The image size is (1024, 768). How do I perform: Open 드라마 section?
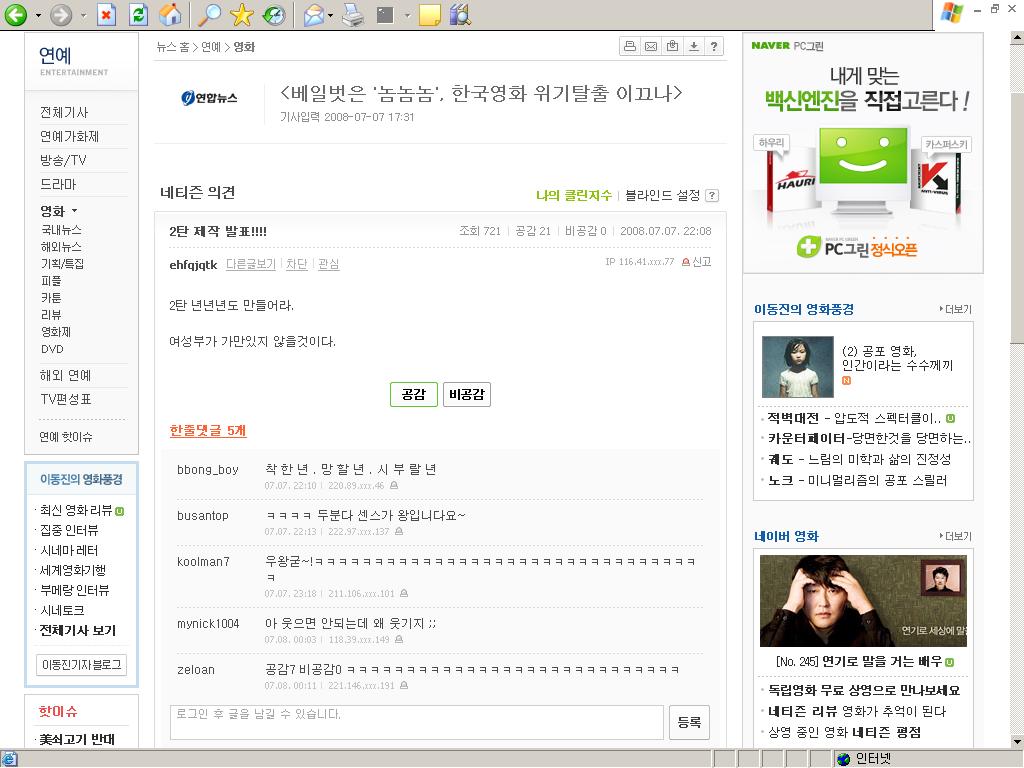(58, 184)
